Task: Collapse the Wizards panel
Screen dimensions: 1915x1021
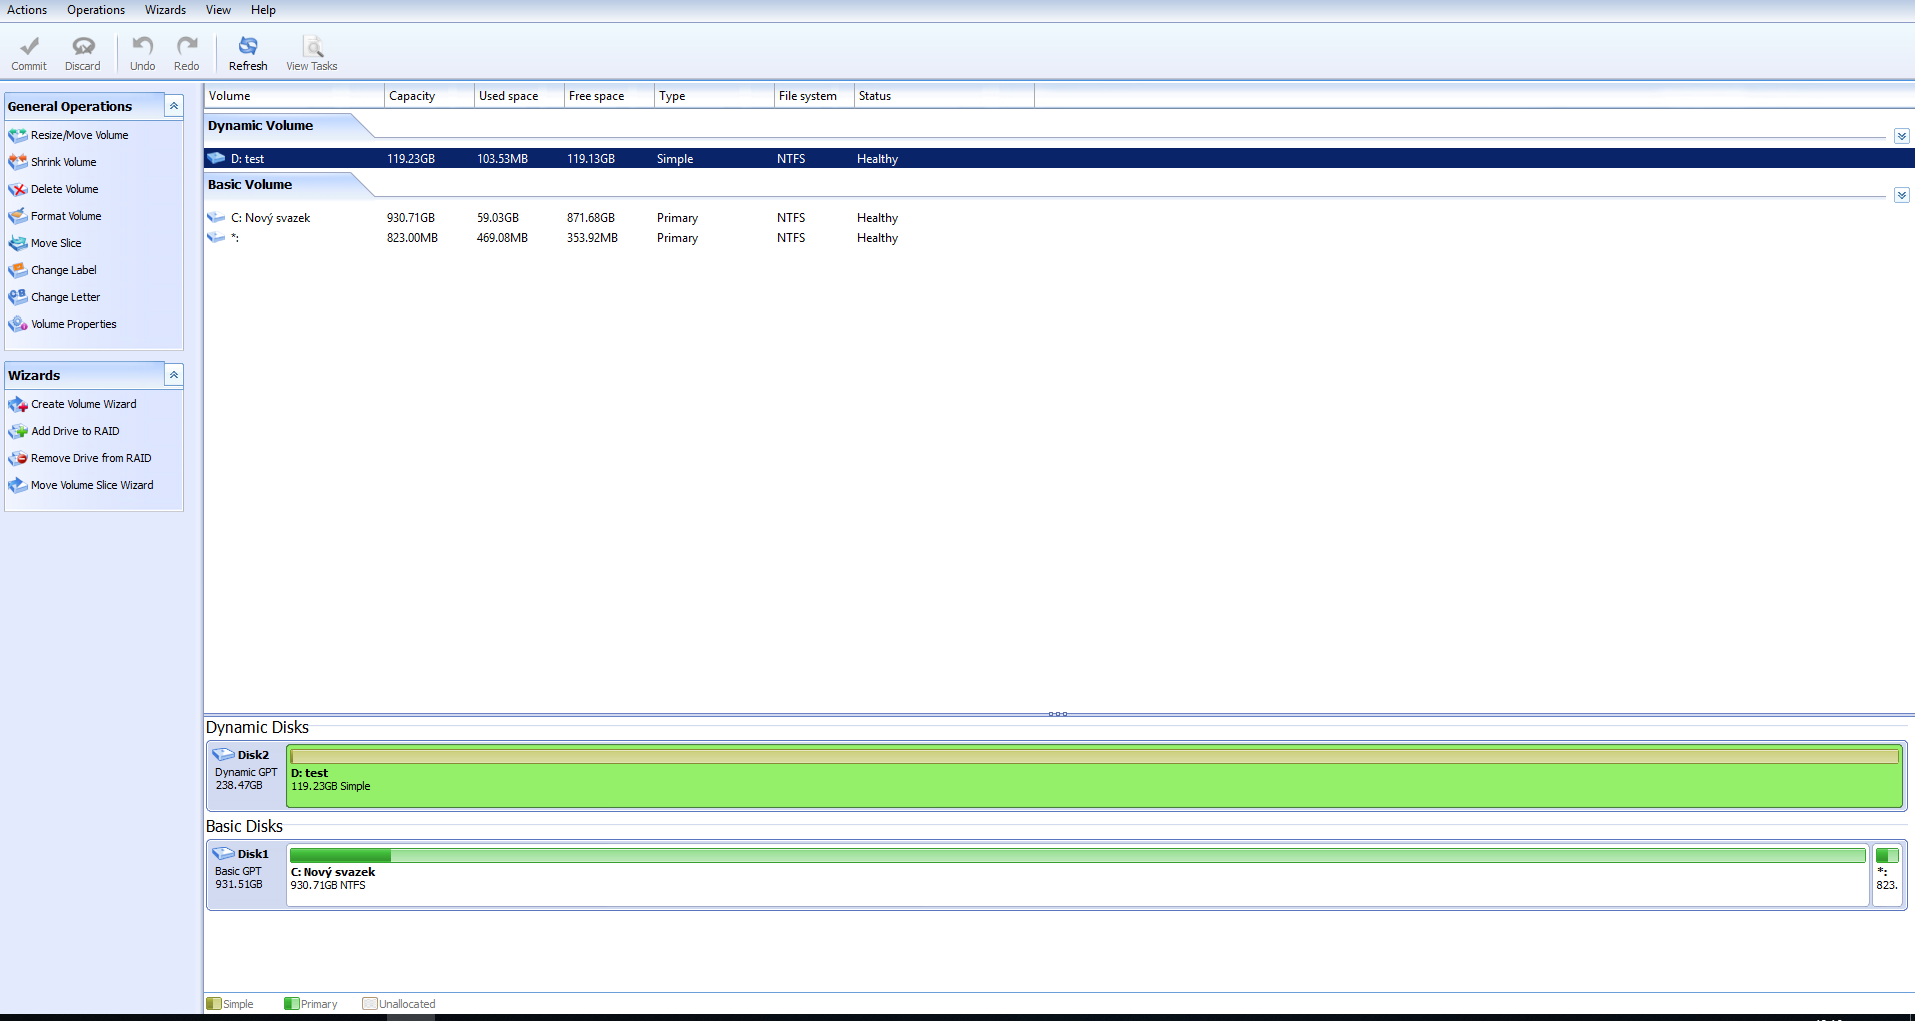Action: point(174,375)
